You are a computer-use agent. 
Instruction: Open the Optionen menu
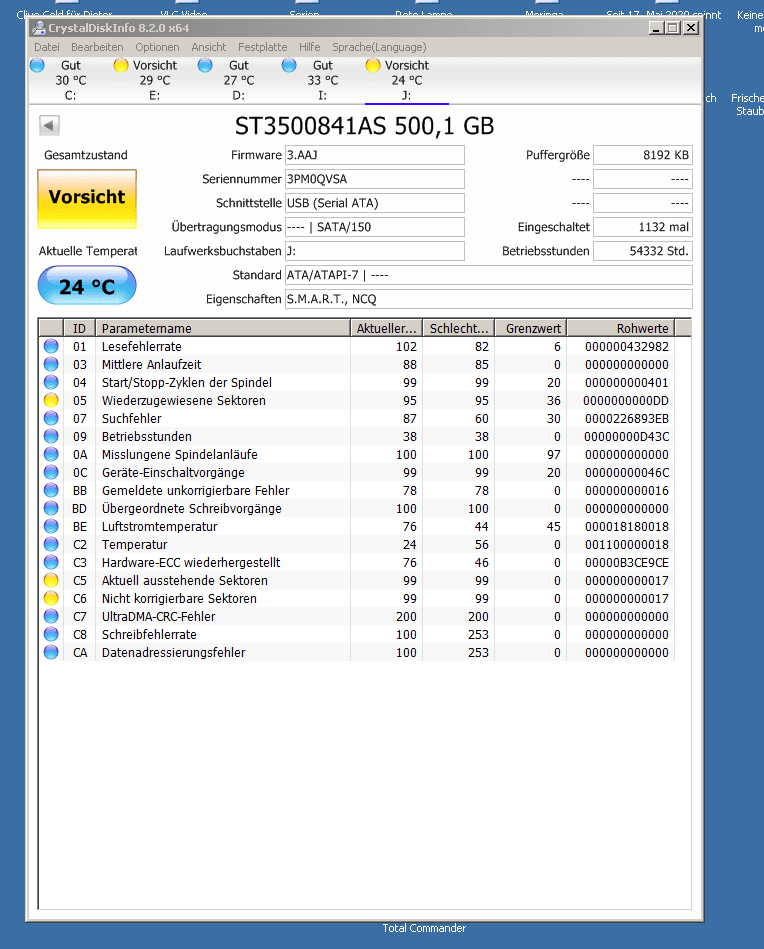click(157, 47)
